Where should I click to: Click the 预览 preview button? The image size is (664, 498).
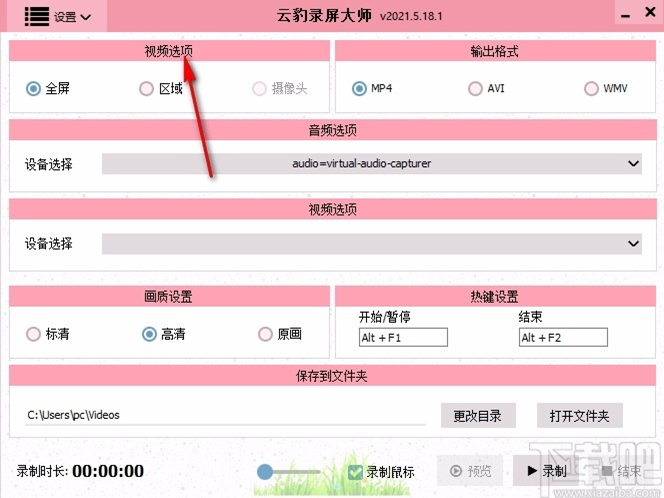(x=470, y=471)
